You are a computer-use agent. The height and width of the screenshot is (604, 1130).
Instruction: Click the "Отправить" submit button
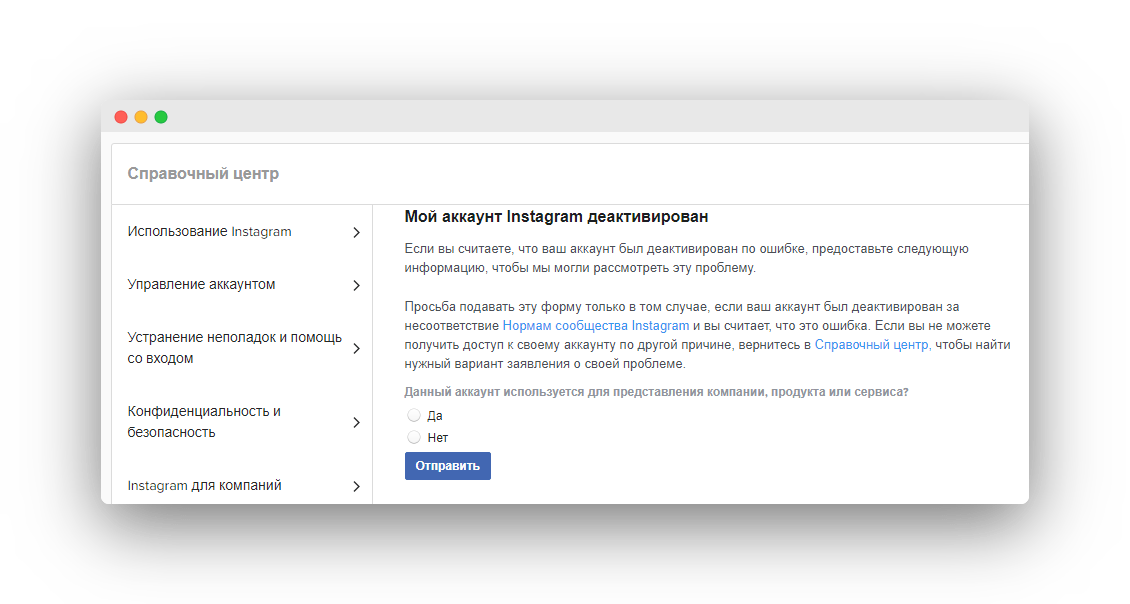pyautogui.click(x=448, y=466)
